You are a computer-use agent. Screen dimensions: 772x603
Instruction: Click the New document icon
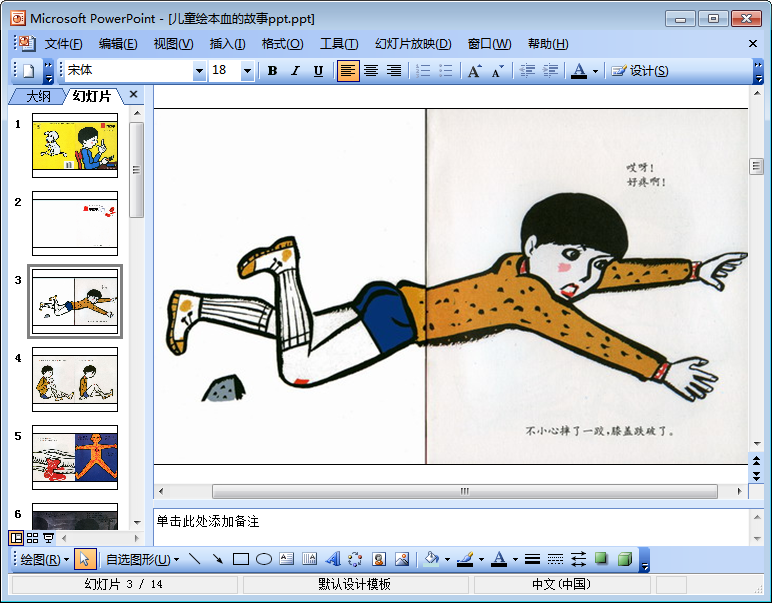pos(29,71)
